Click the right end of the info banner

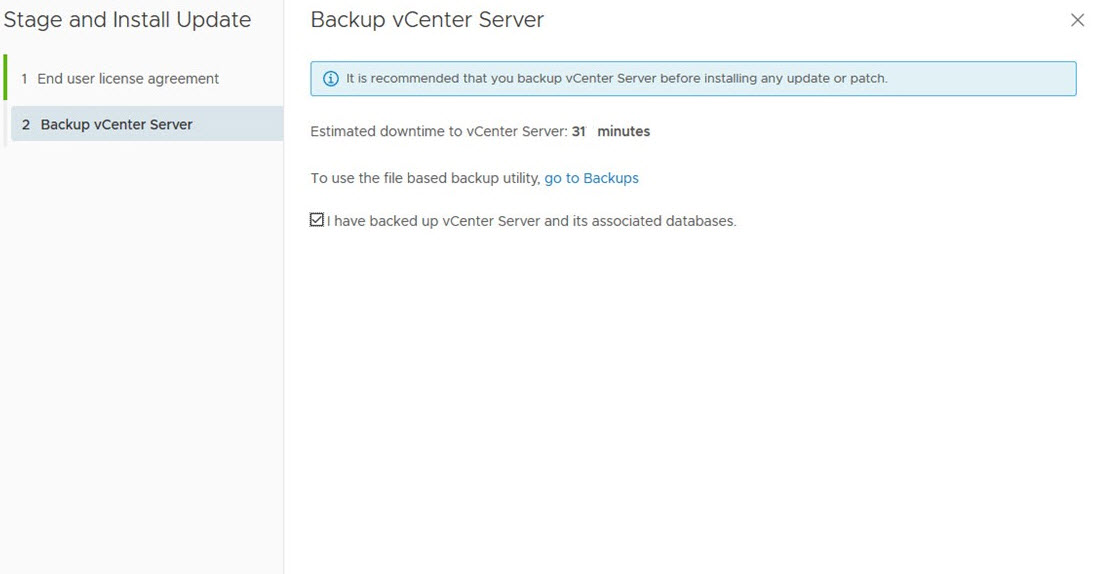pyautogui.click(x=1049, y=78)
